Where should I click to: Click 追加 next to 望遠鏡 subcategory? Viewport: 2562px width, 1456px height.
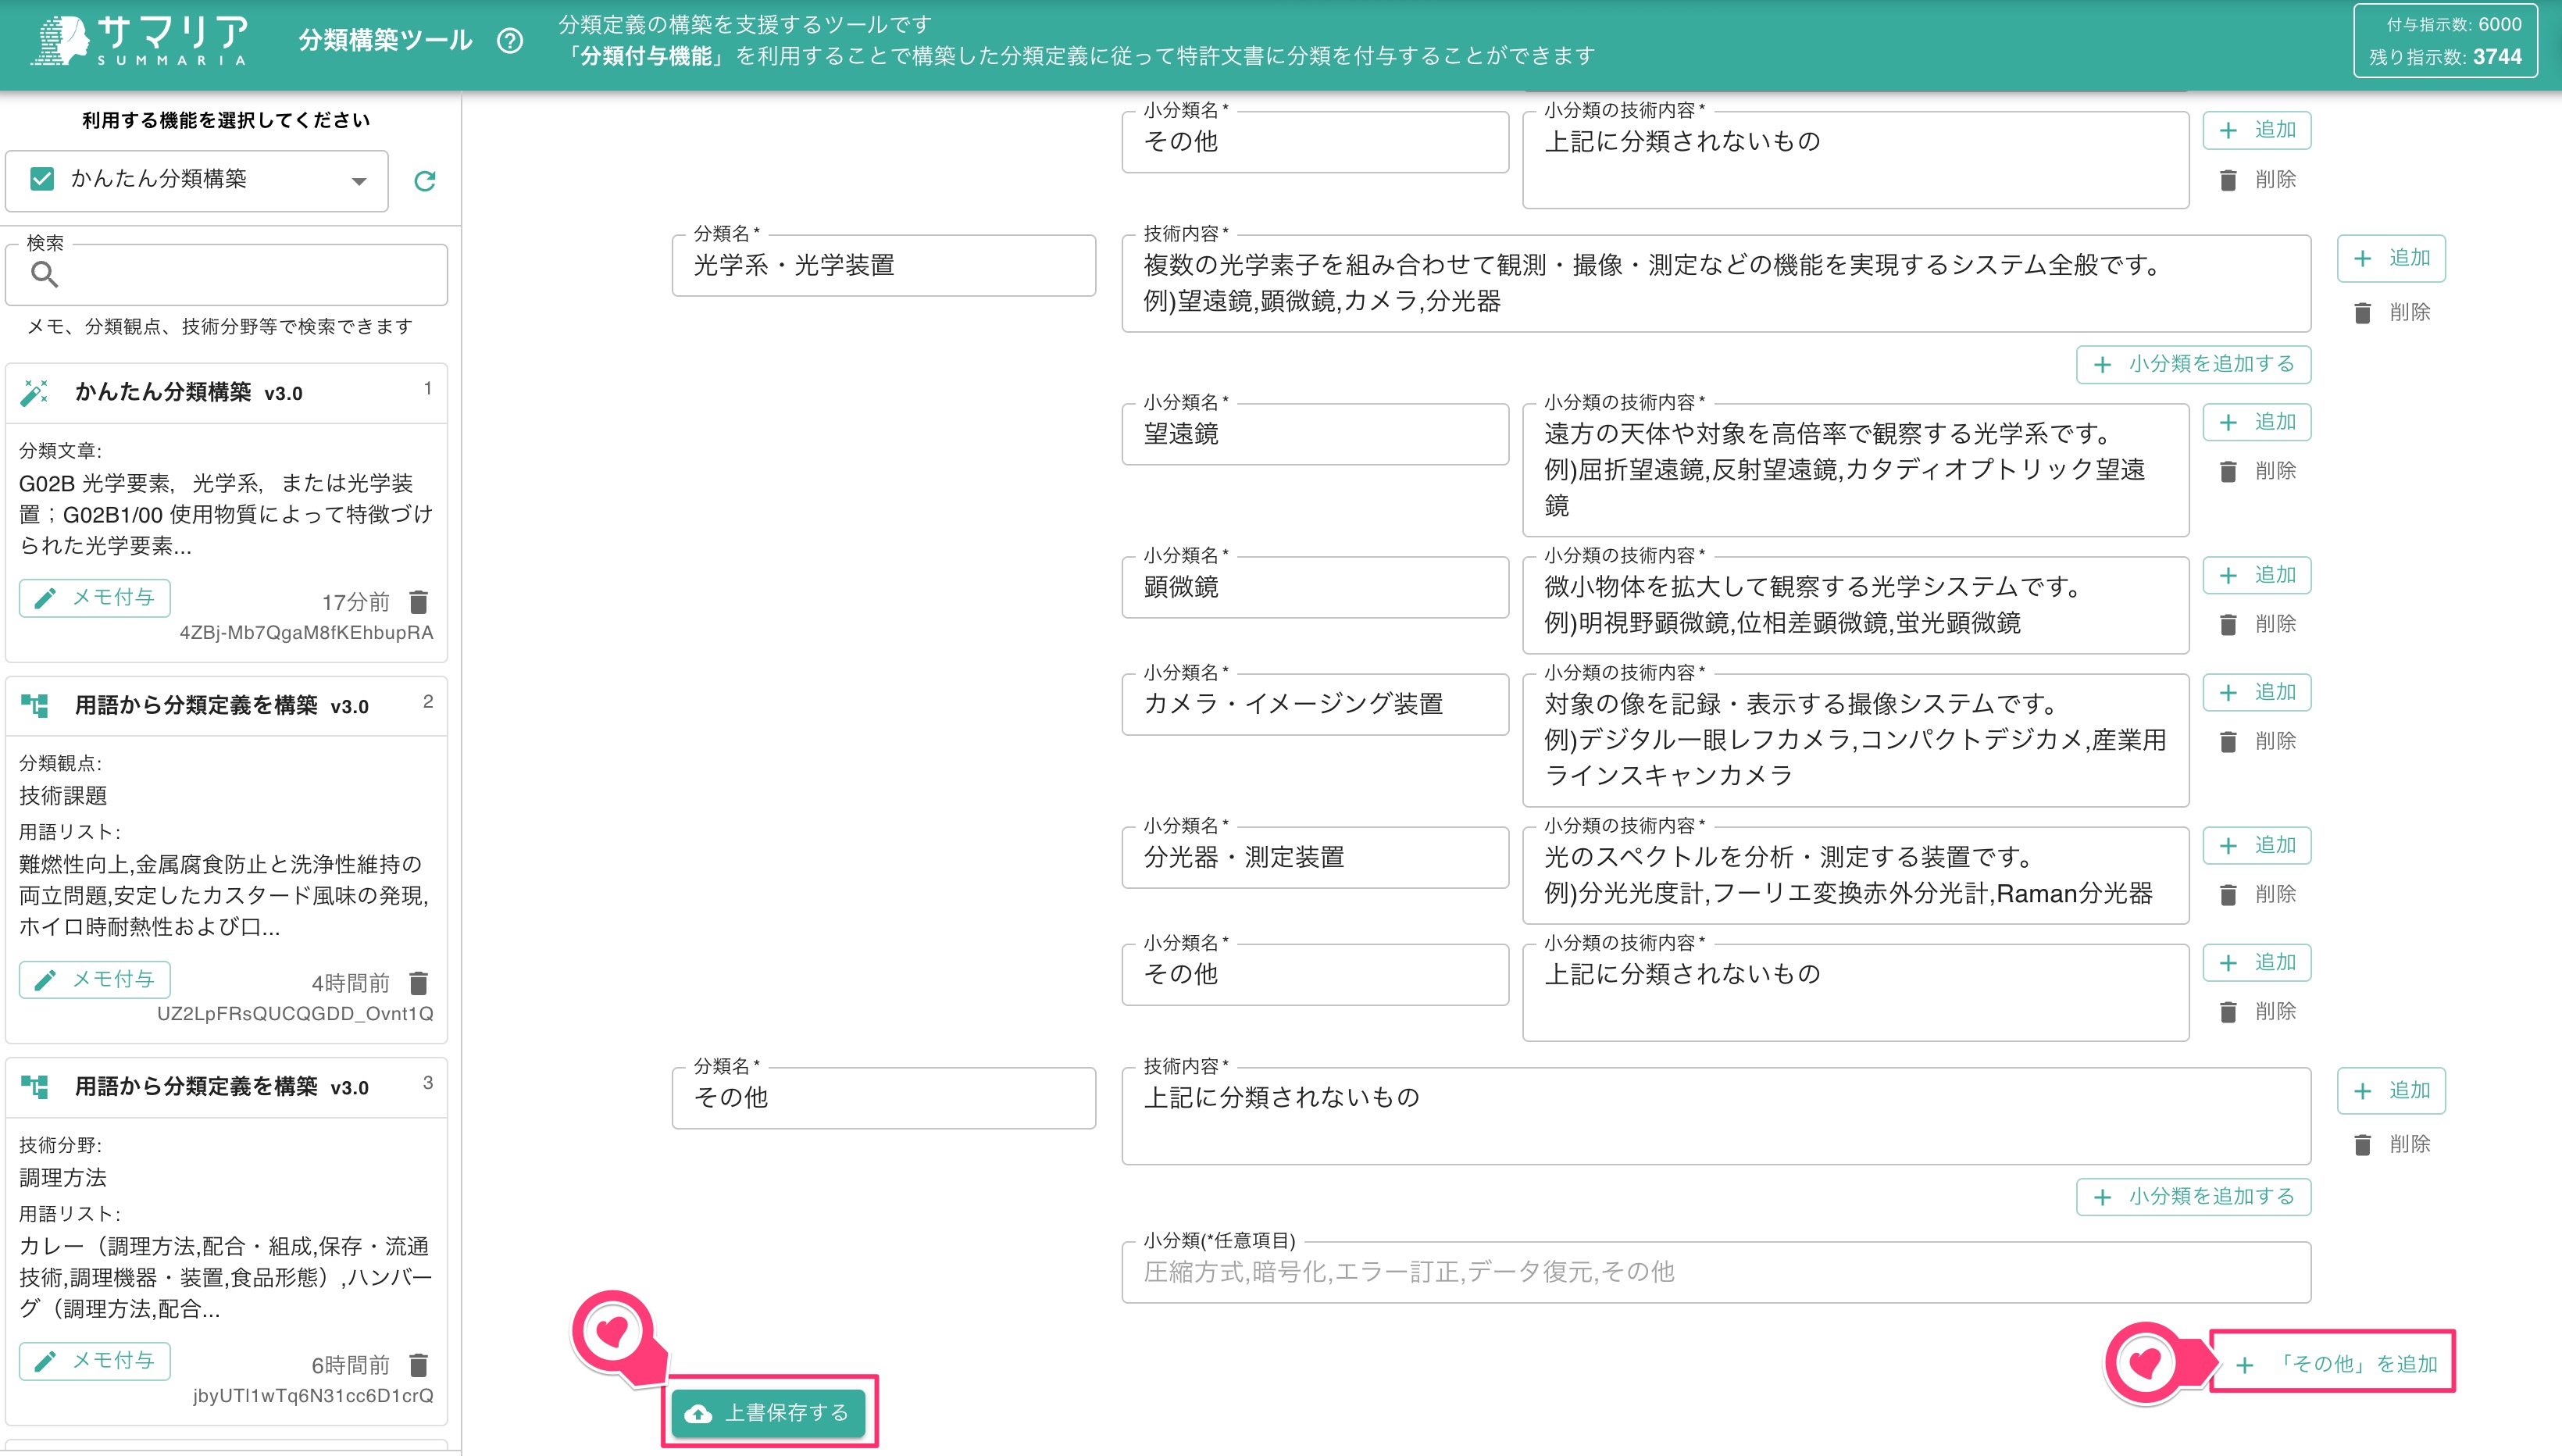(x=2257, y=422)
